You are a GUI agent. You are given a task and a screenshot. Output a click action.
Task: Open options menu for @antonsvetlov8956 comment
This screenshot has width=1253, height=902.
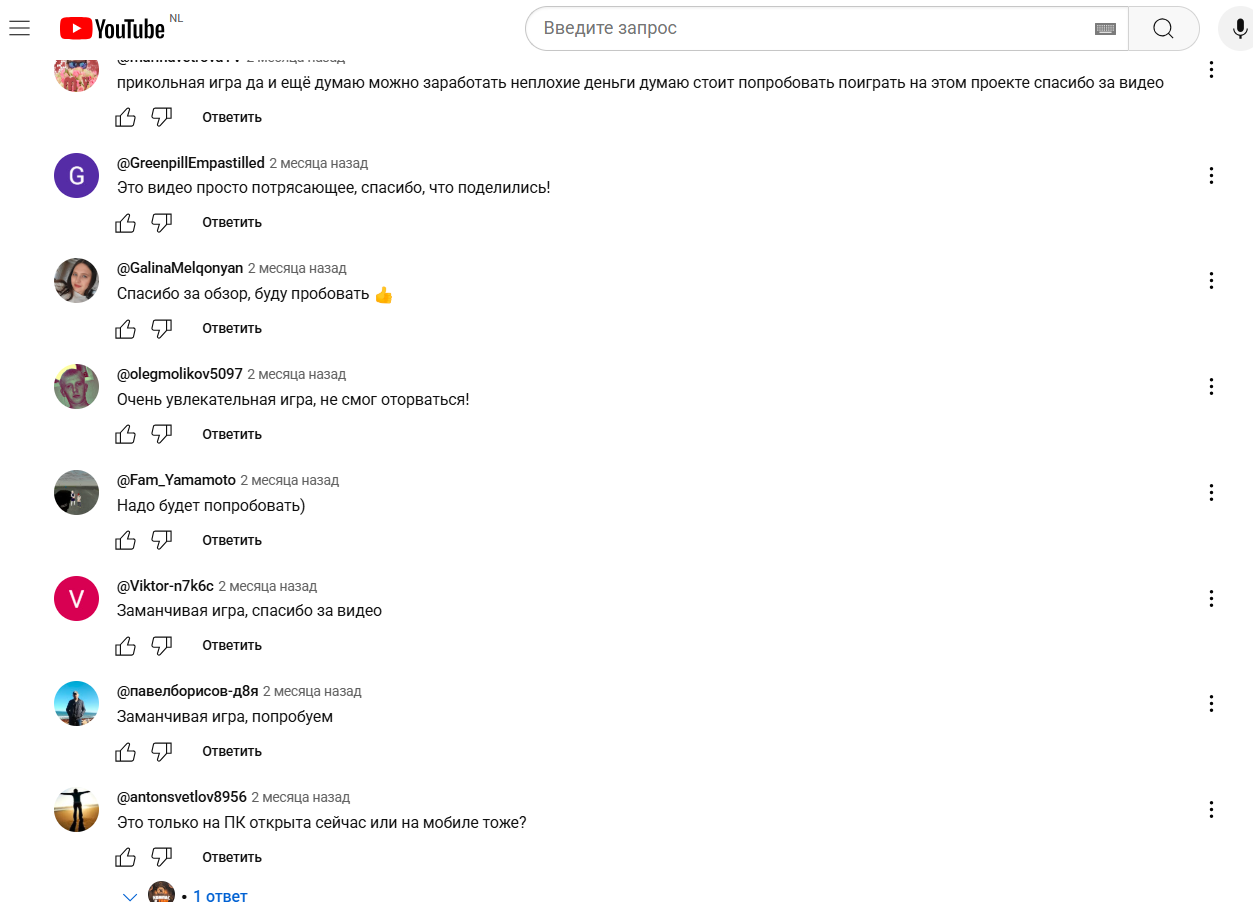pyautogui.click(x=1211, y=810)
